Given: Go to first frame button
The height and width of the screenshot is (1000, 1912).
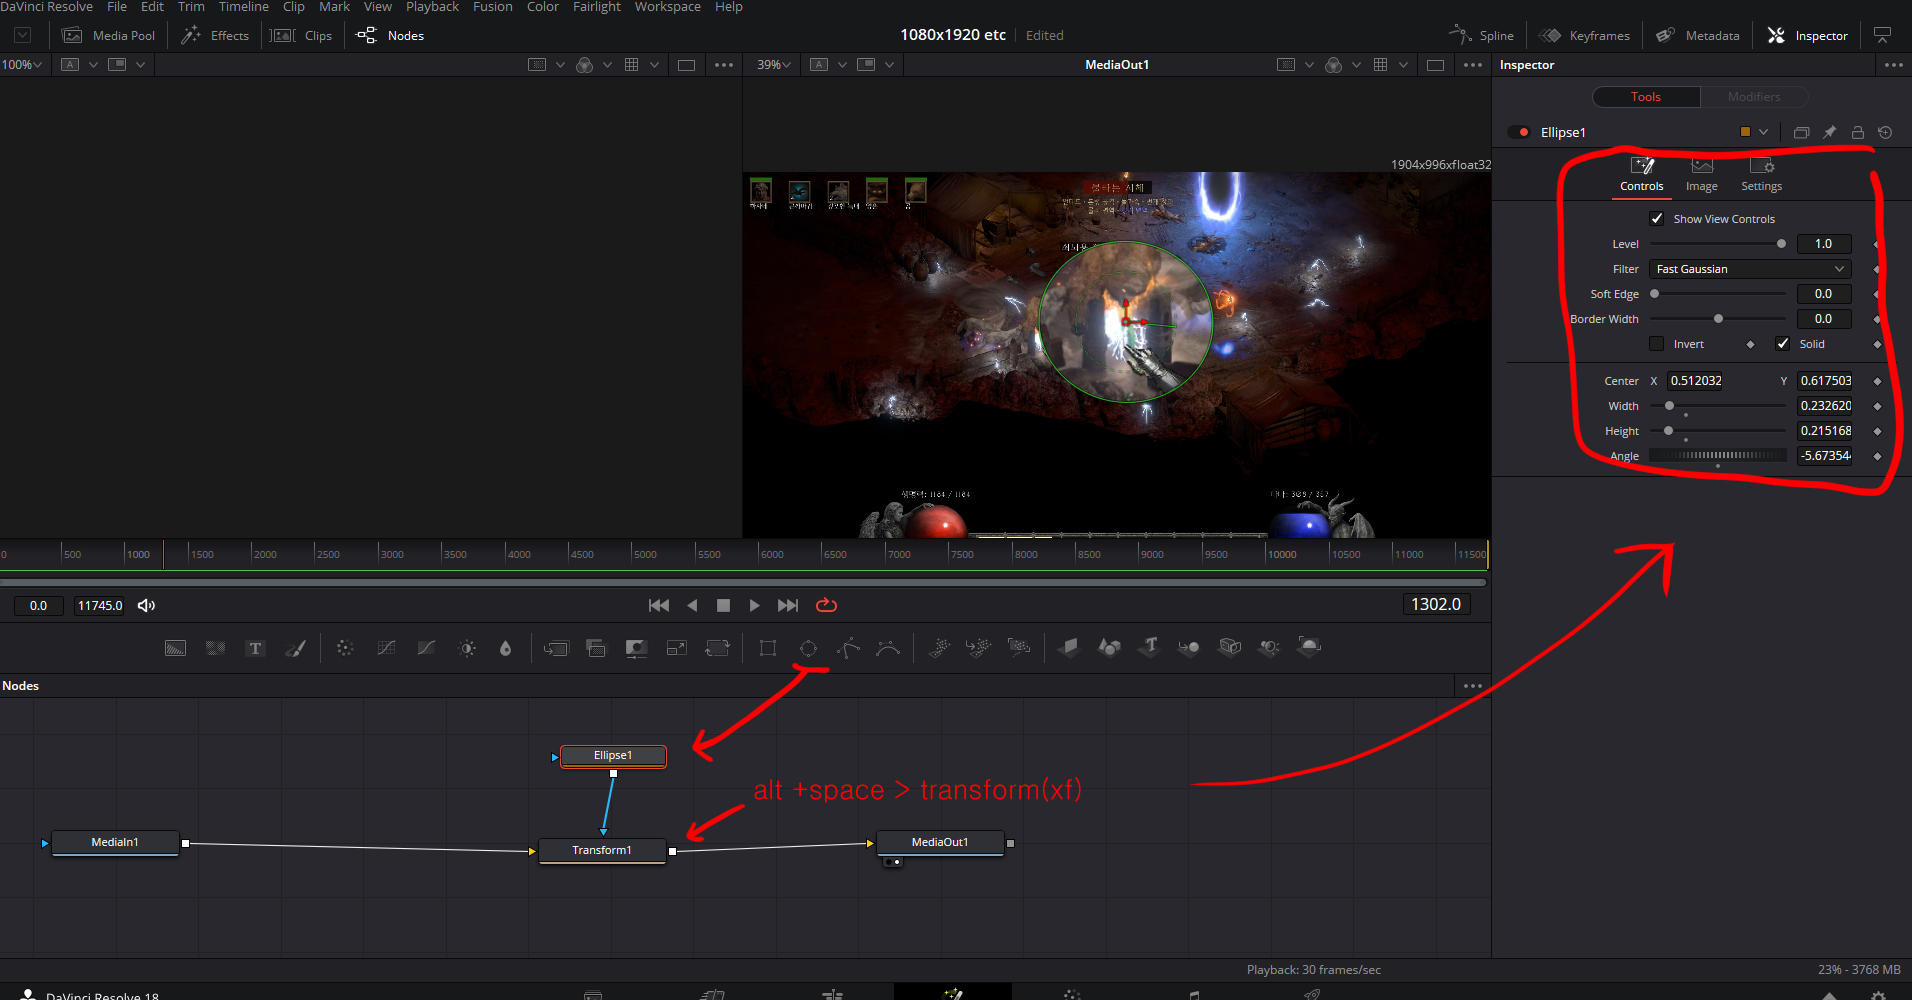Looking at the screenshot, I should point(659,605).
